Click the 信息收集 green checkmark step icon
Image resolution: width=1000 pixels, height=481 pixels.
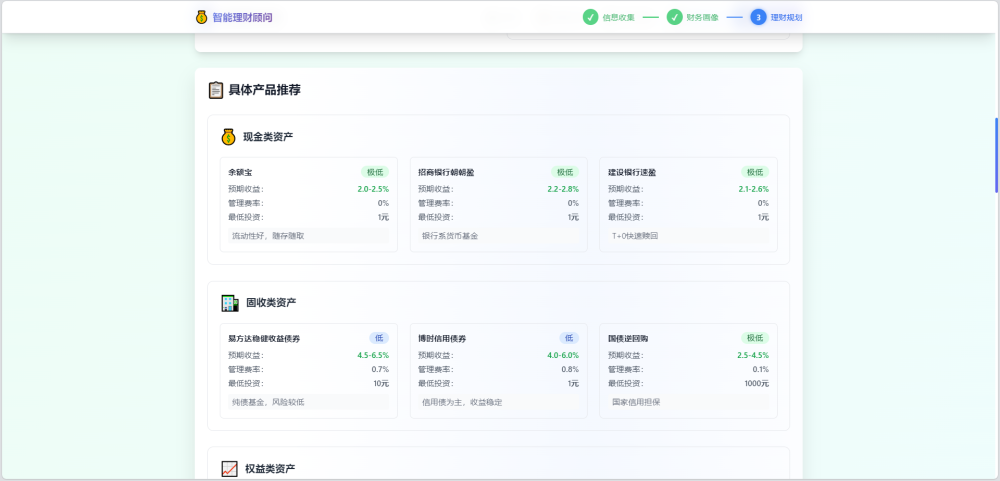[x=591, y=17]
